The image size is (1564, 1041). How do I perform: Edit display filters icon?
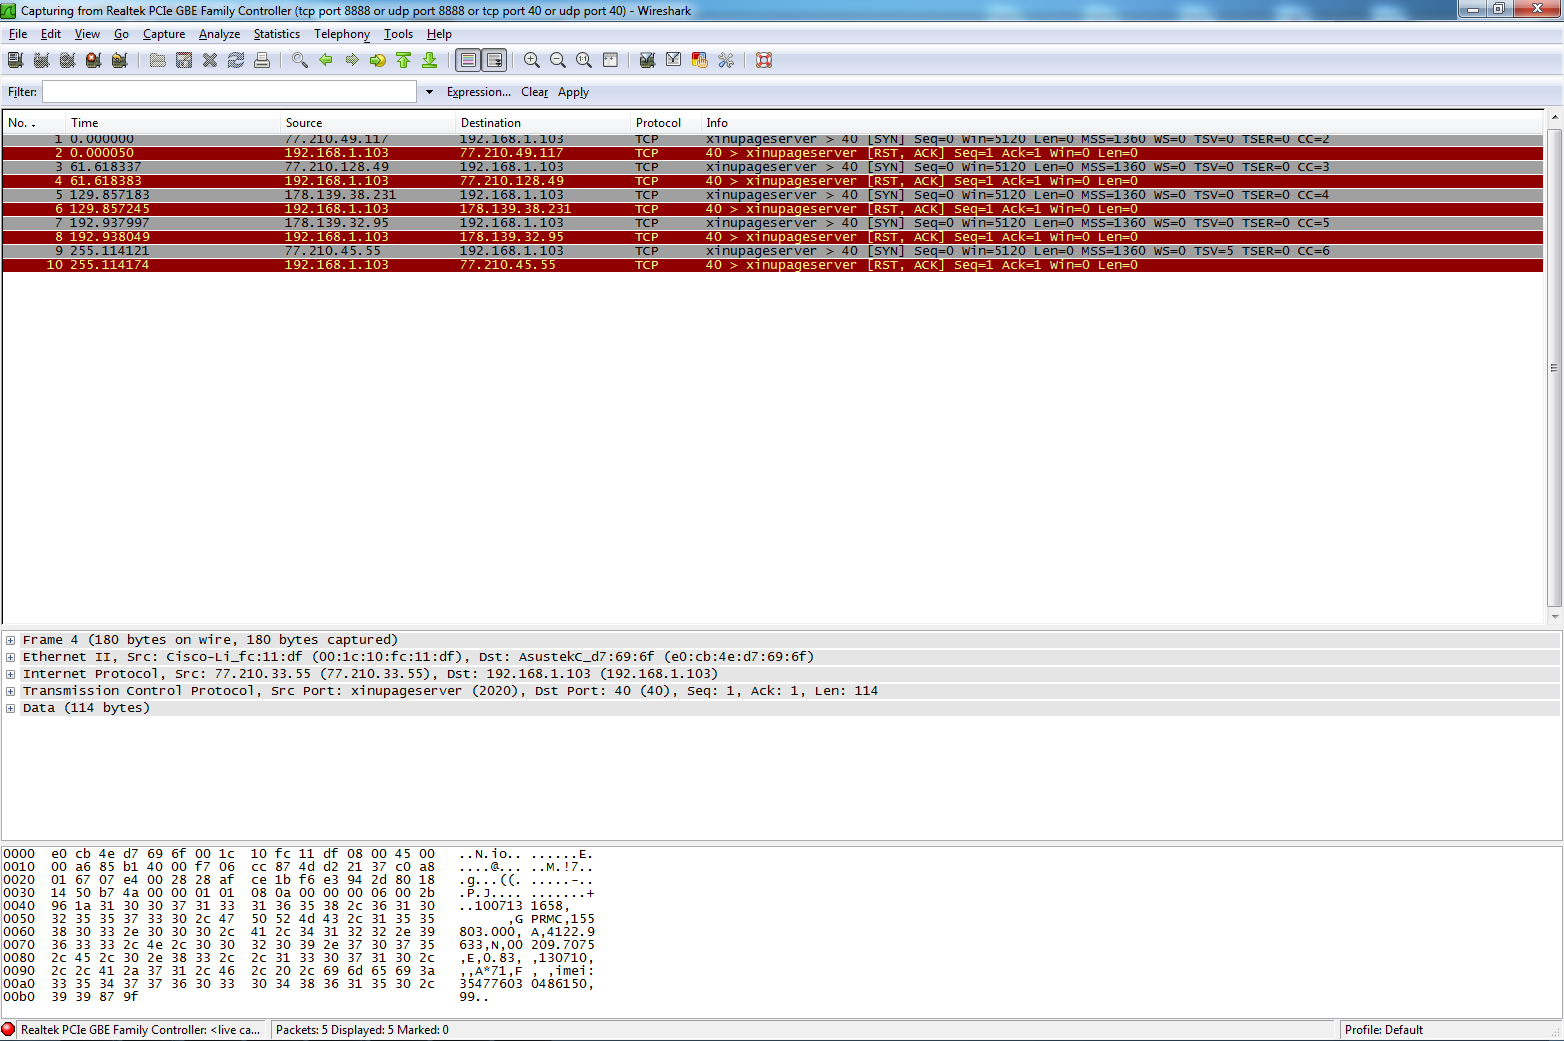click(674, 60)
